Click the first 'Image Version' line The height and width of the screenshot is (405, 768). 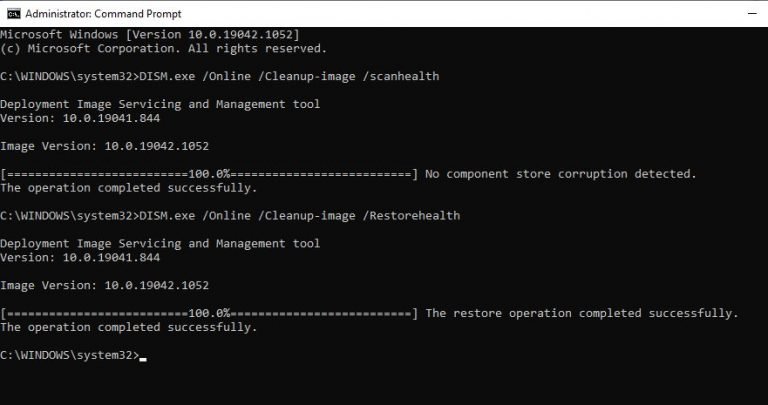point(104,146)
